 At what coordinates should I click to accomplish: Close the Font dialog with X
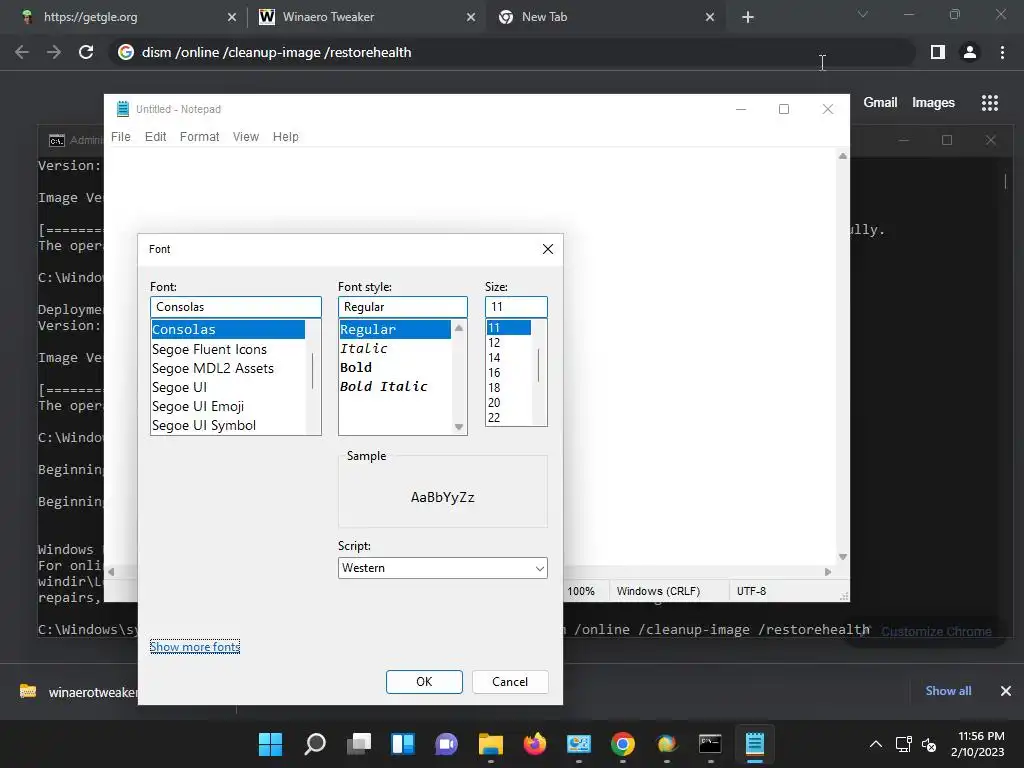548,249
